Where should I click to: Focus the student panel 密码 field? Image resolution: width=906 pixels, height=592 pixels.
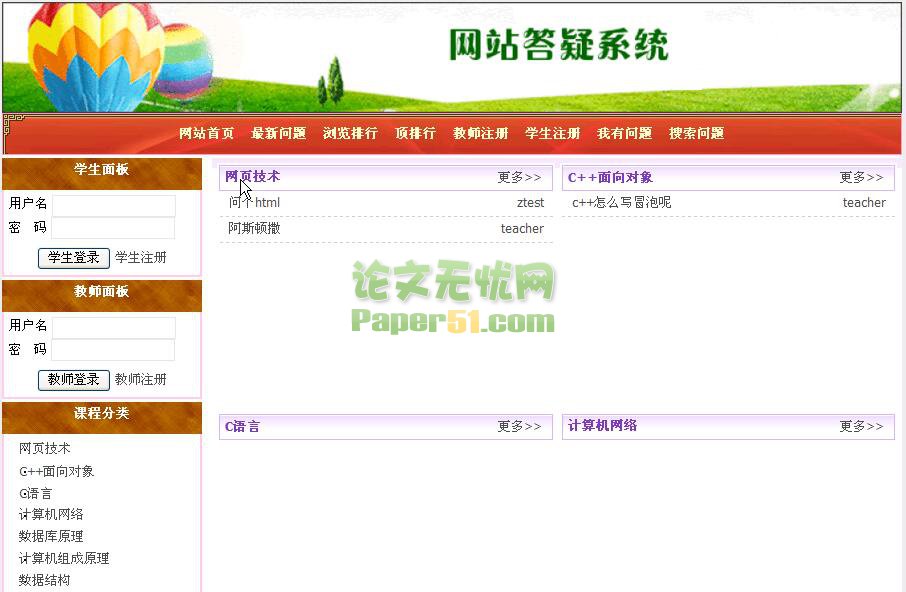[114, 228]
